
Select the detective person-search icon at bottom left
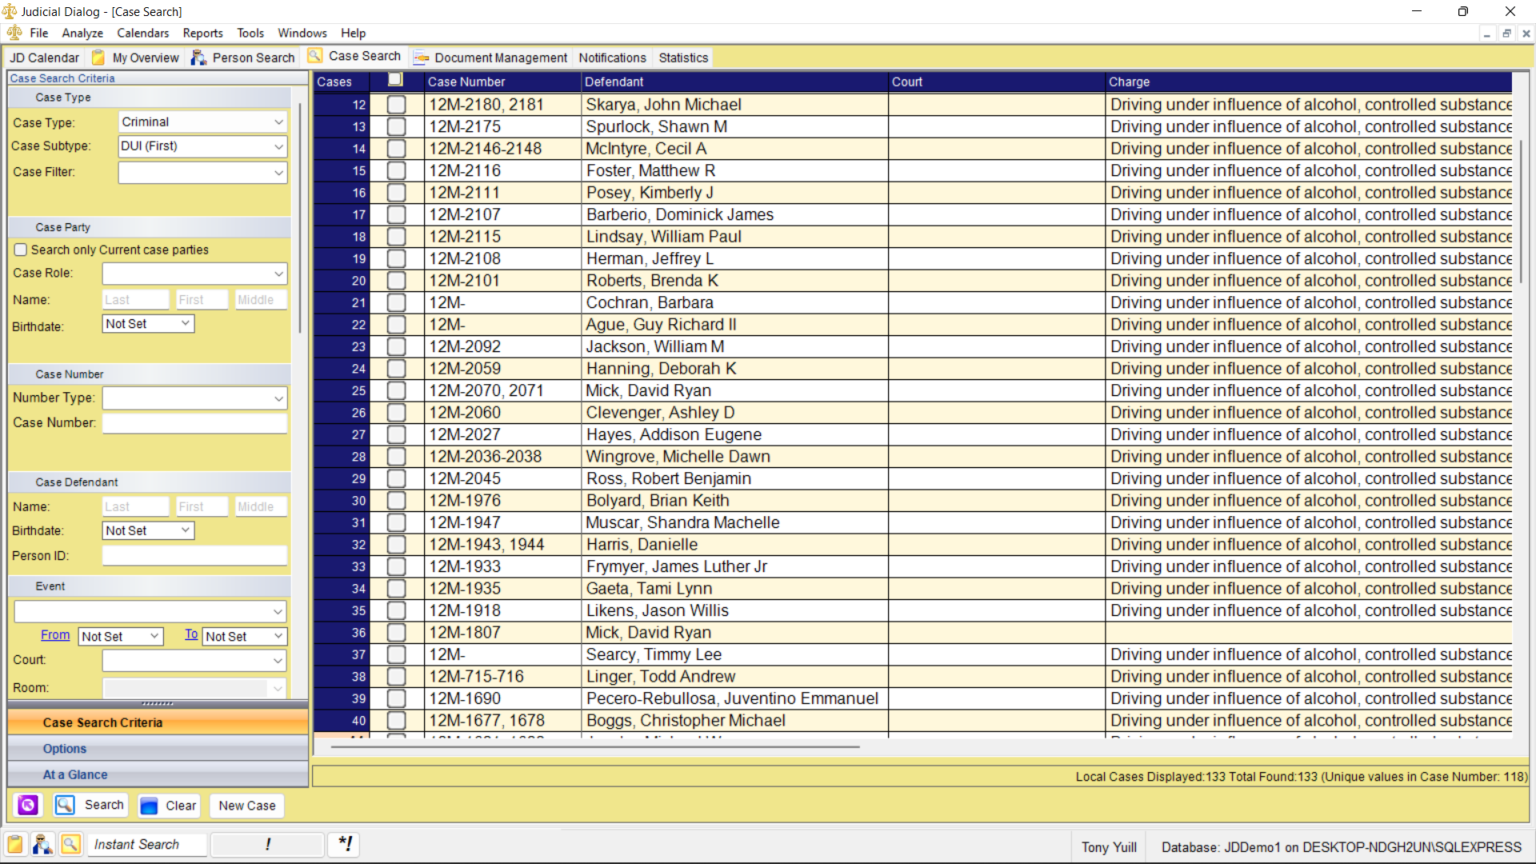42,845
